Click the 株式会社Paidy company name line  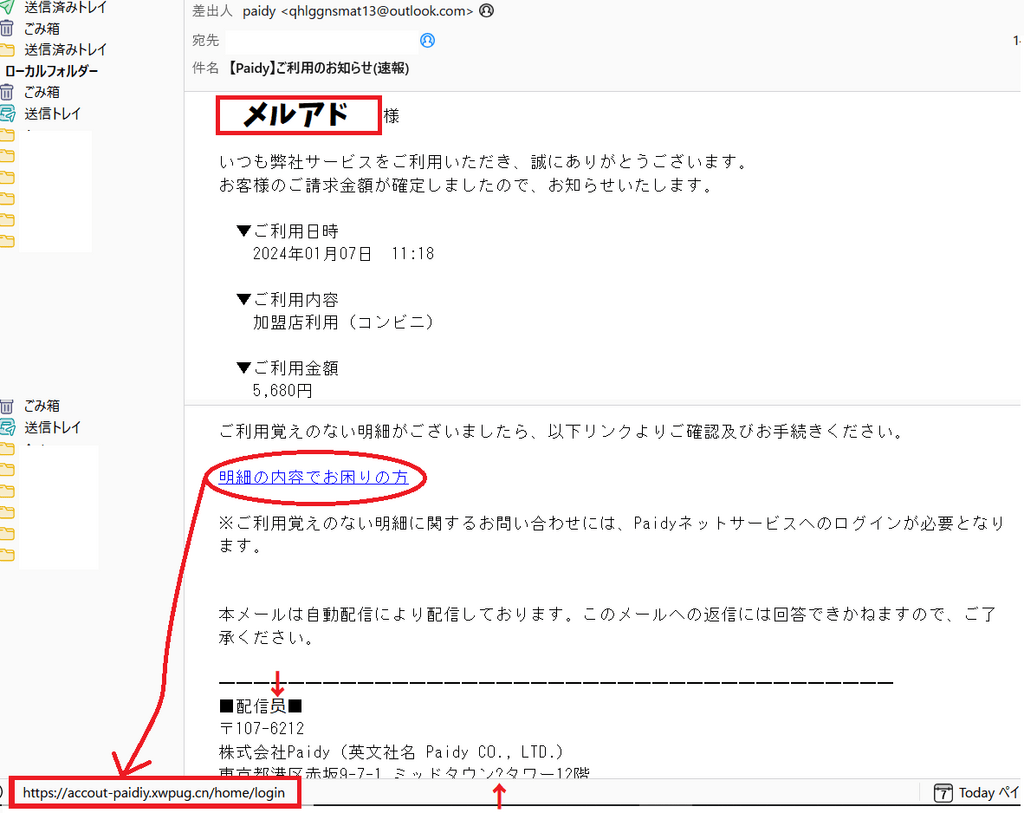tap(391, 752)
